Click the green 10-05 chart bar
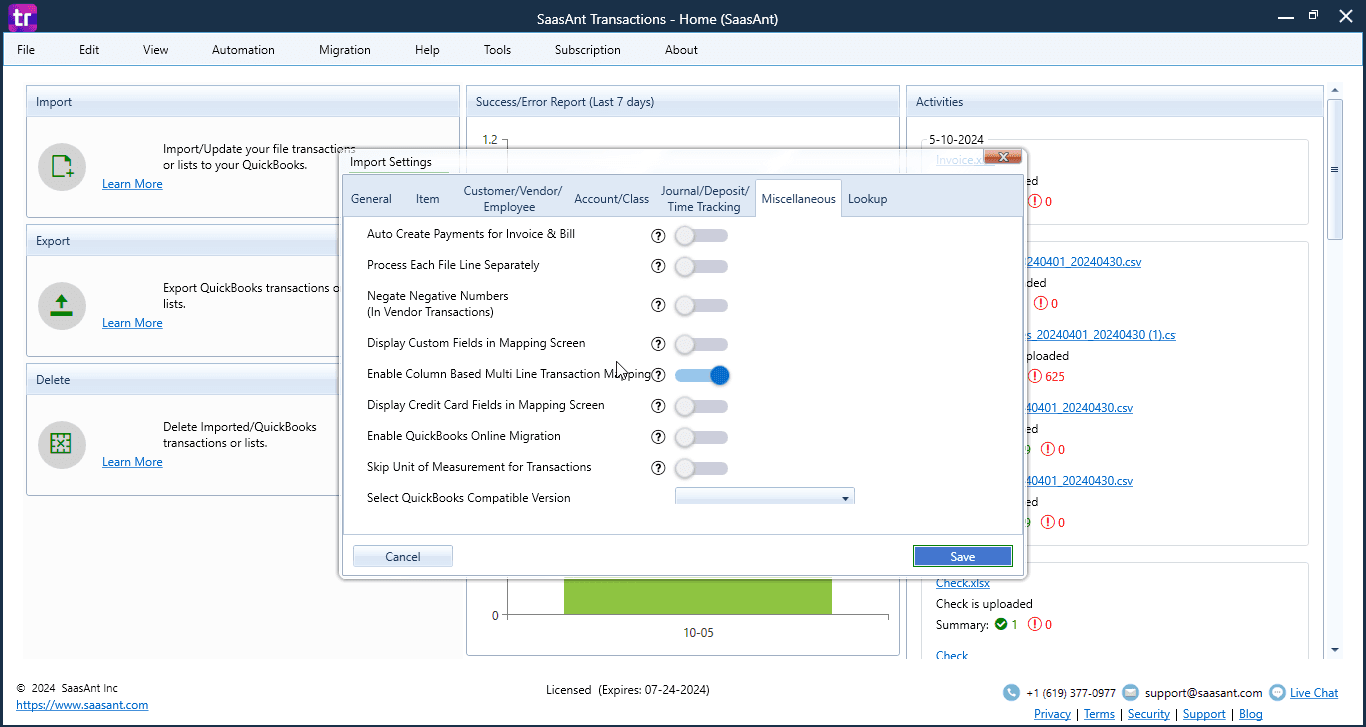Viewport: 1366px width, 727px height. click(698, 596)
